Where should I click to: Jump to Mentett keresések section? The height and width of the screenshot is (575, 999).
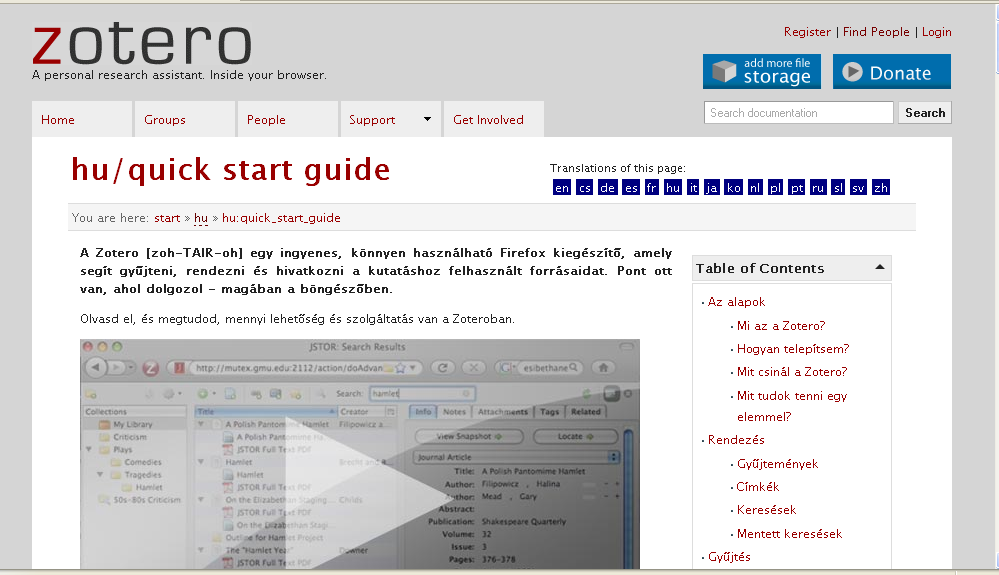(789, 534)
